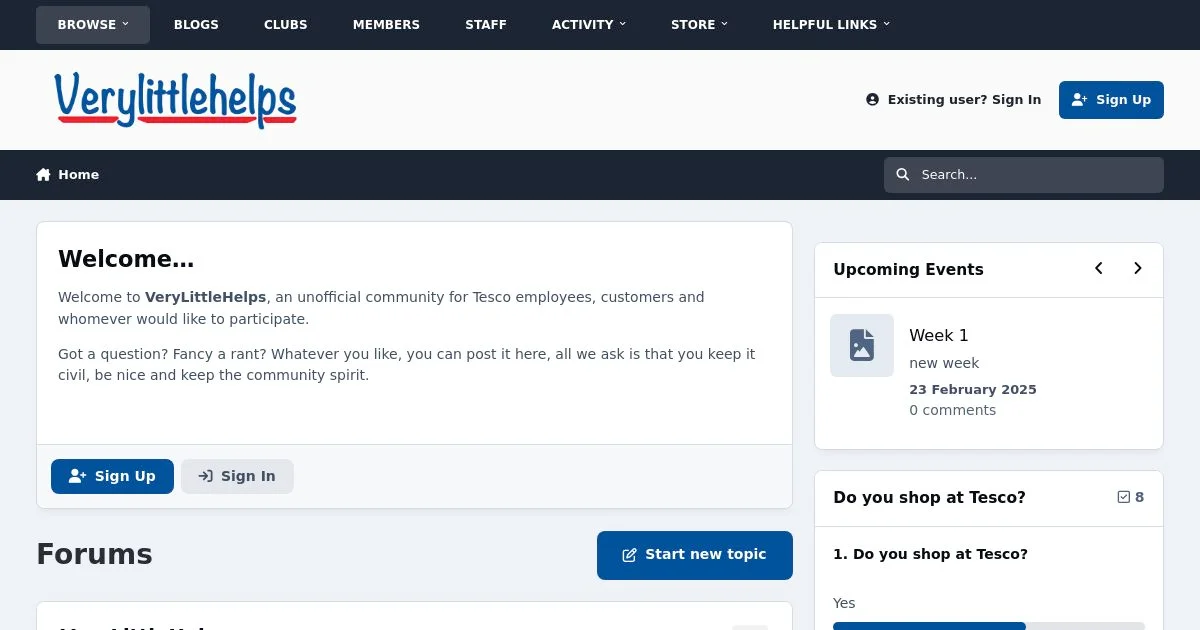Show previous upcoming events
This screenshot has height=630, width=1200.
1099,269
